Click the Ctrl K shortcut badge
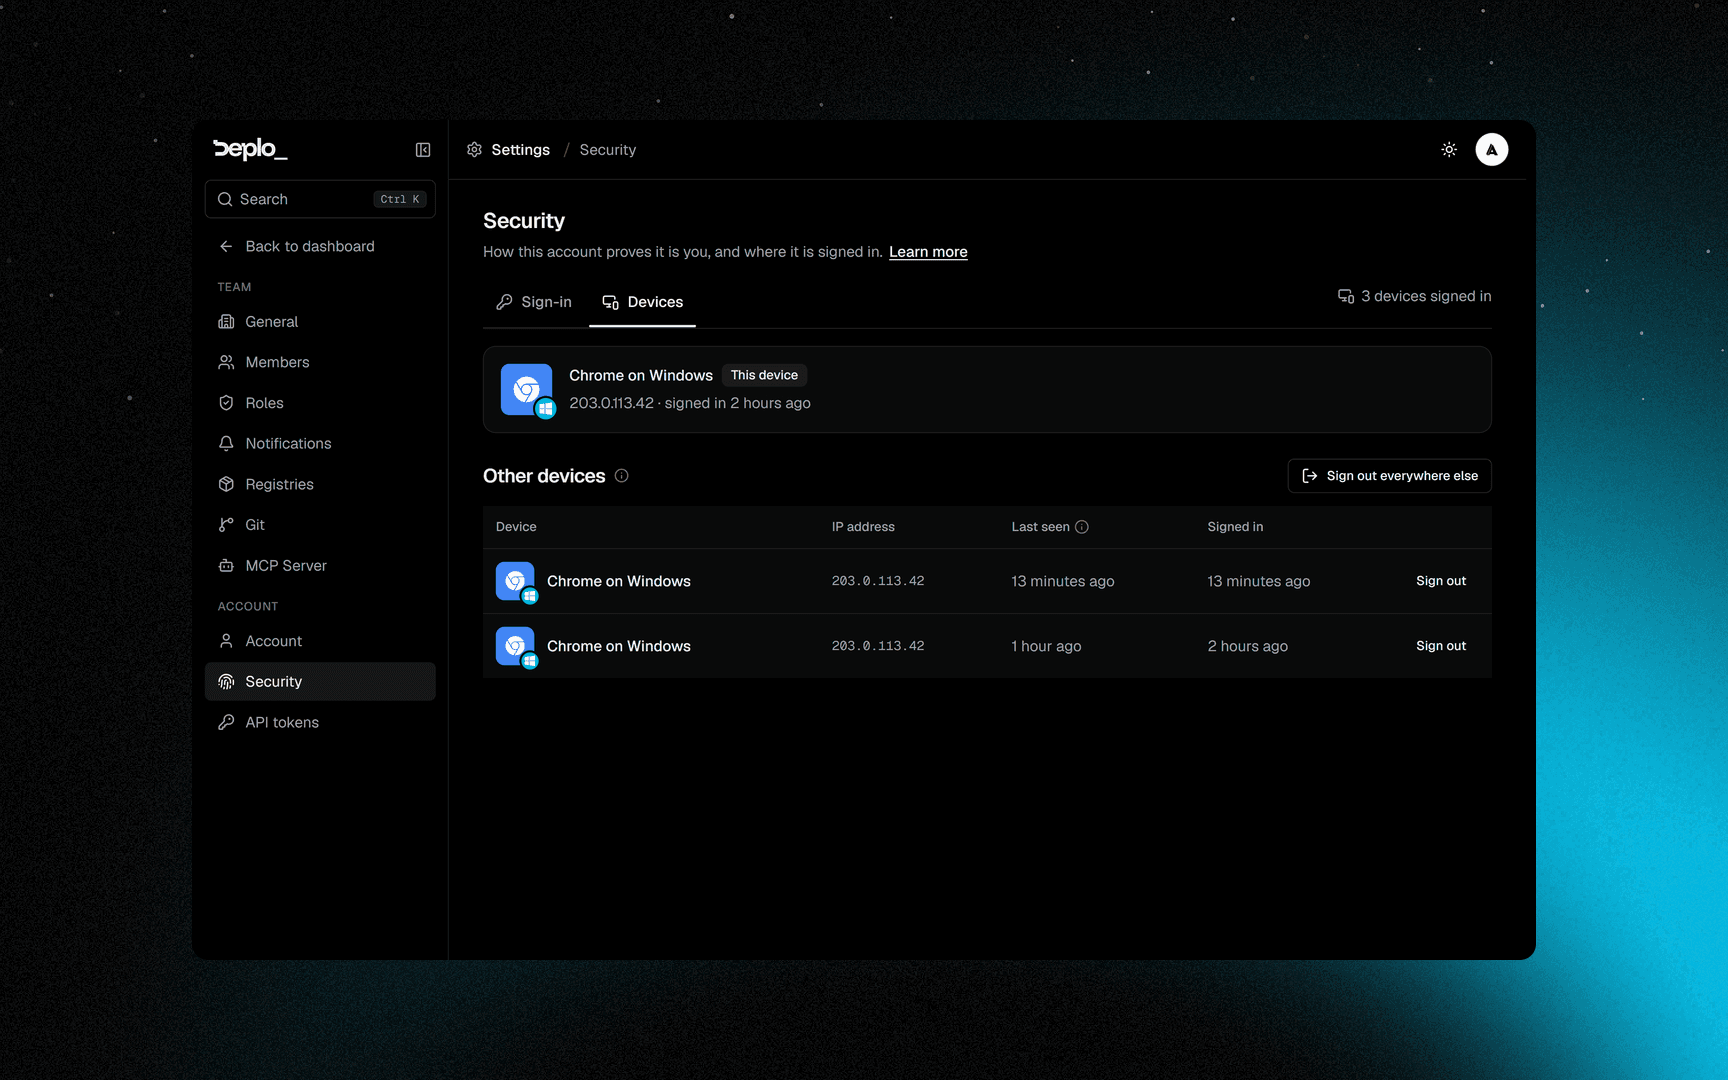Viewport: 1728px width, 1080px height. click(400, 199)
